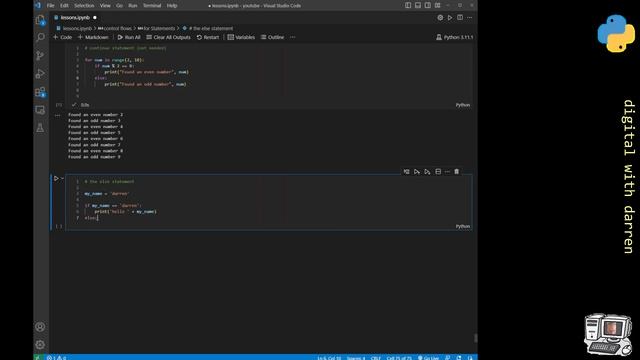Click Run All in notebook toolbar
This screenshot has width=640, height=360.
pyautogui.click(x=129, y=37)
